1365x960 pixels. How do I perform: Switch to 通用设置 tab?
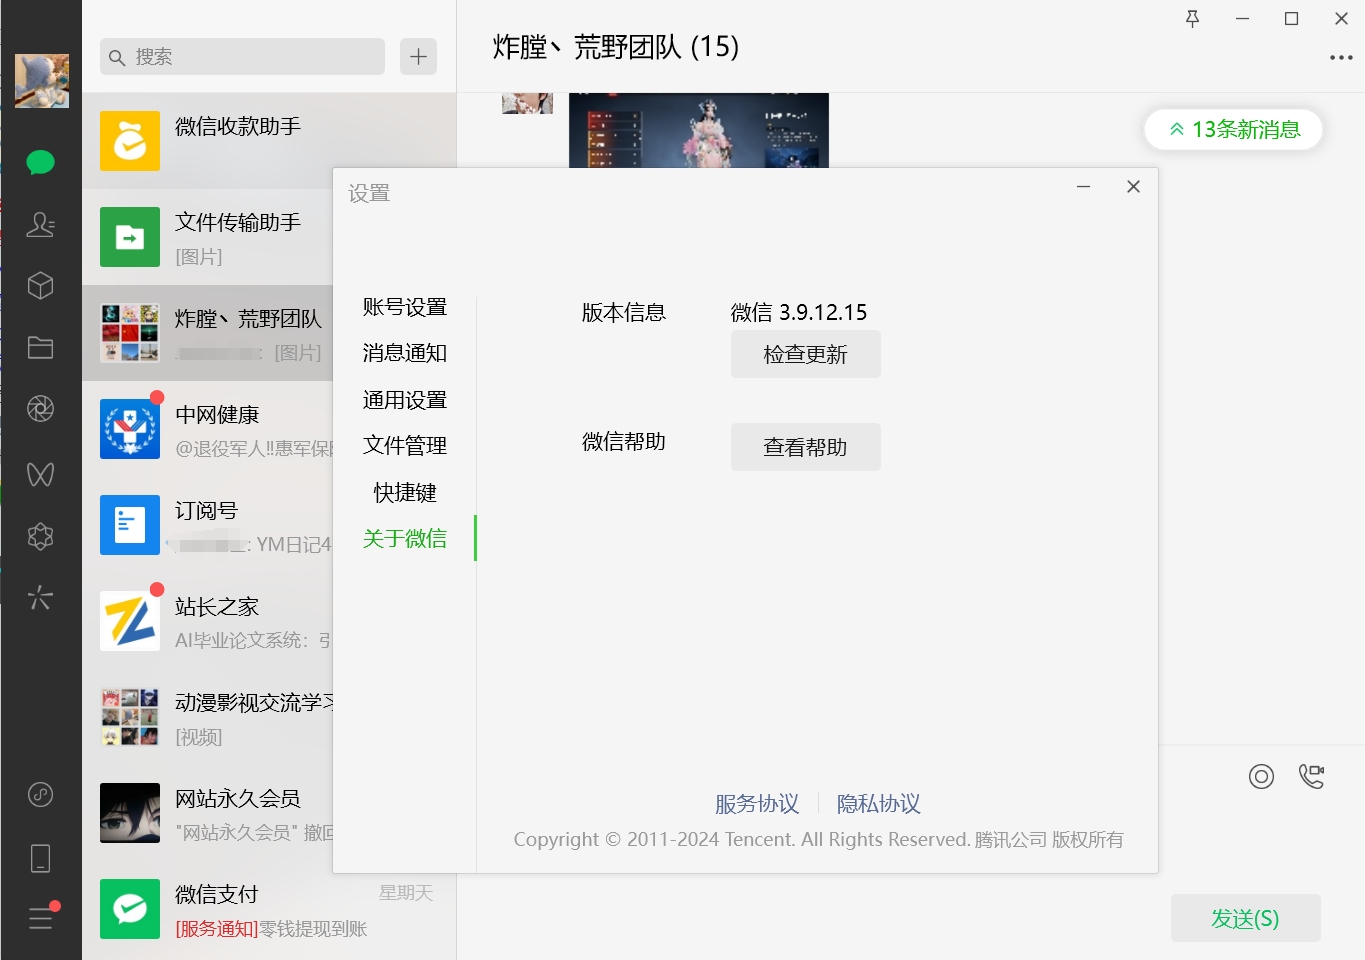click(x=405, y=400)
